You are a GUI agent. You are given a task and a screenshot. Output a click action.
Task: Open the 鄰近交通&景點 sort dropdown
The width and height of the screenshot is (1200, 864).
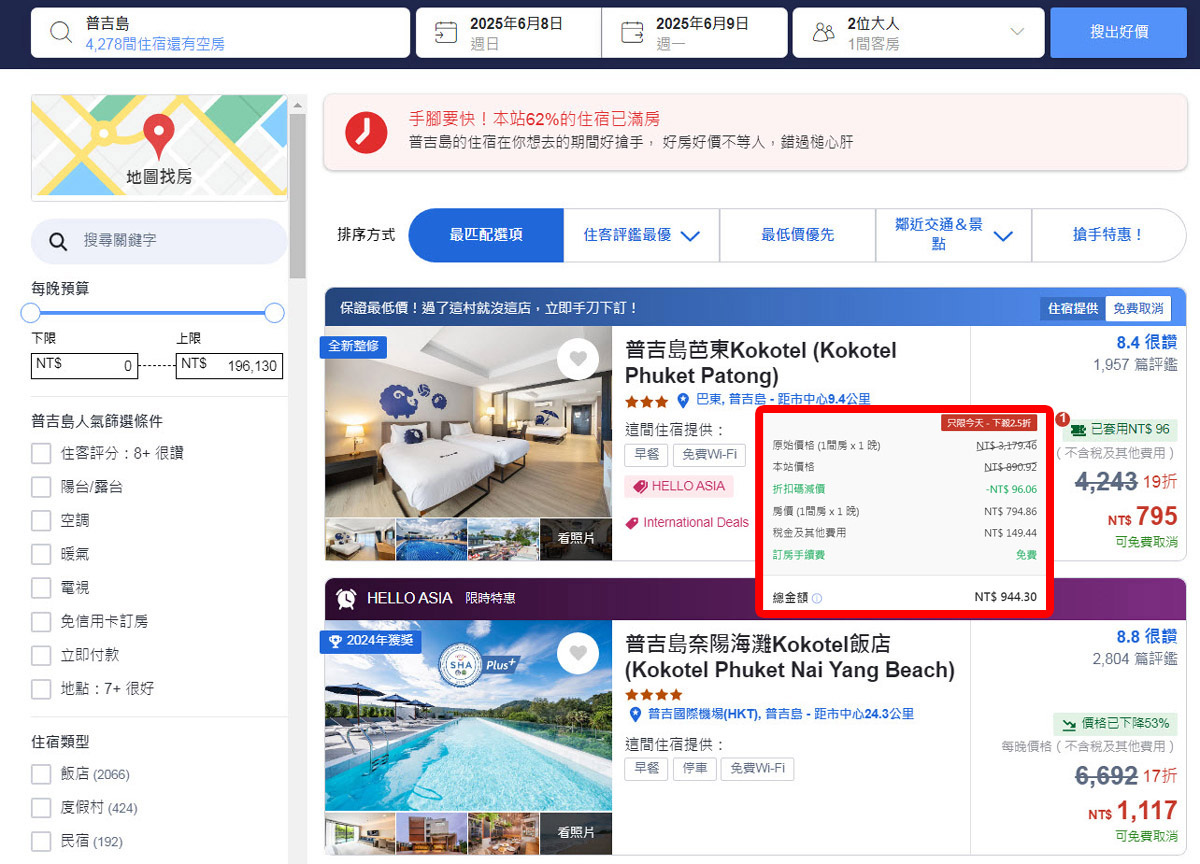pyautogui.click(x=953, y=235)
